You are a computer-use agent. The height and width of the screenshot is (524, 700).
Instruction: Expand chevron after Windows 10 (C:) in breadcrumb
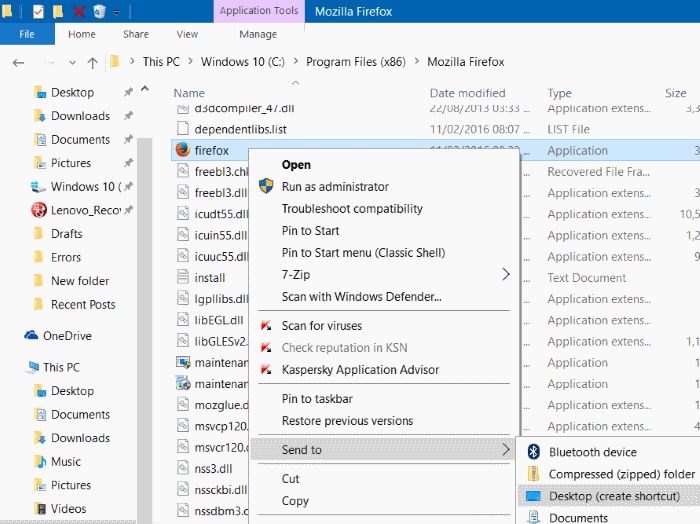coord(296,62)
